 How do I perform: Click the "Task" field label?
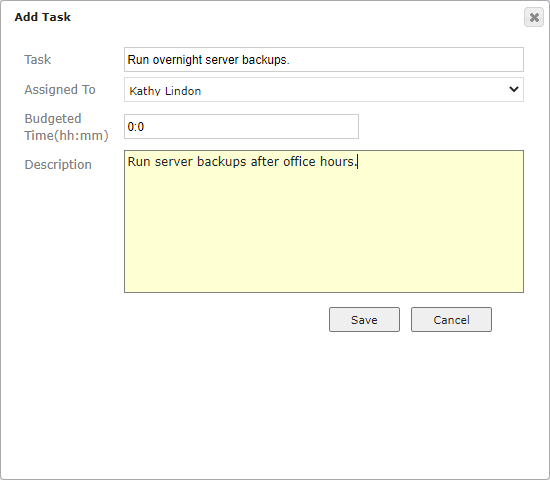pos(38,60)
